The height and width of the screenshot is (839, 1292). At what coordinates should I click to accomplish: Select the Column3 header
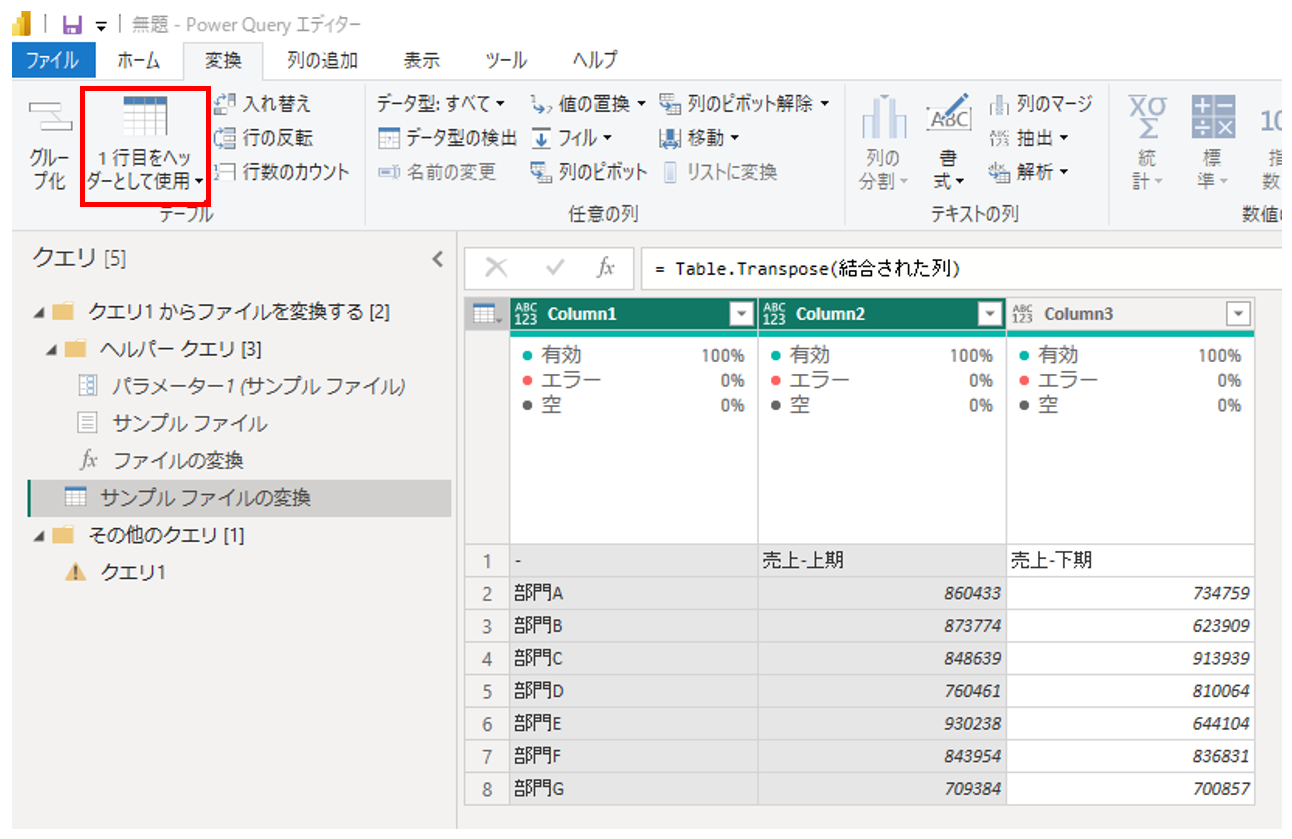point(1130,314)
